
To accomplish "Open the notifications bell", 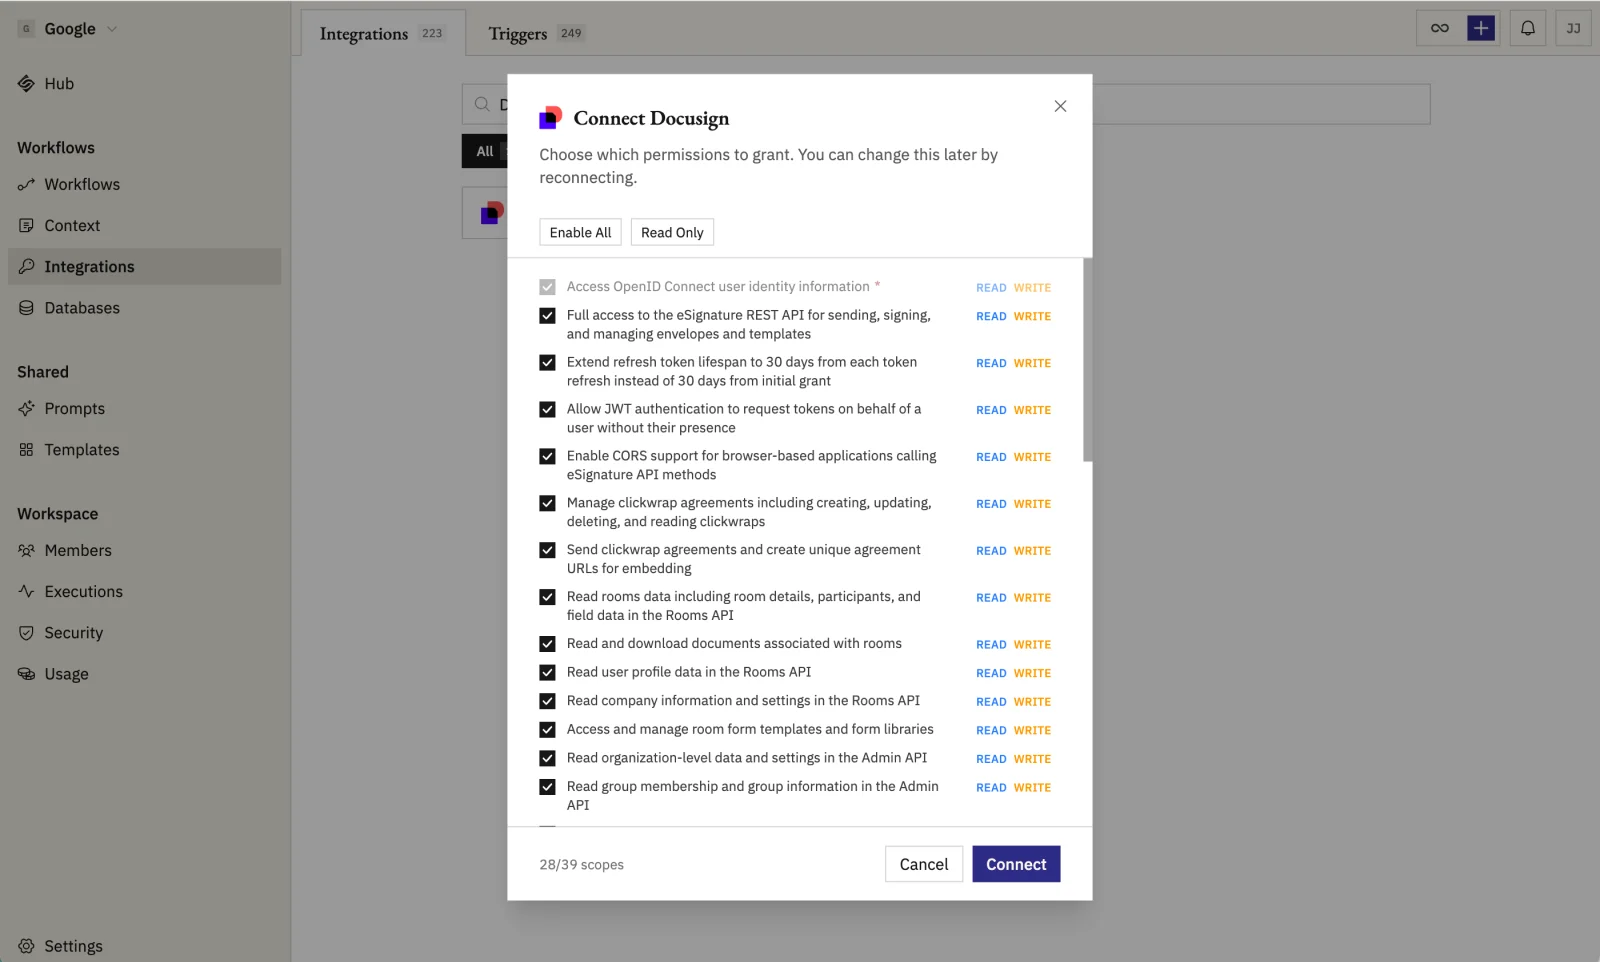I will tap(1528, 28).
